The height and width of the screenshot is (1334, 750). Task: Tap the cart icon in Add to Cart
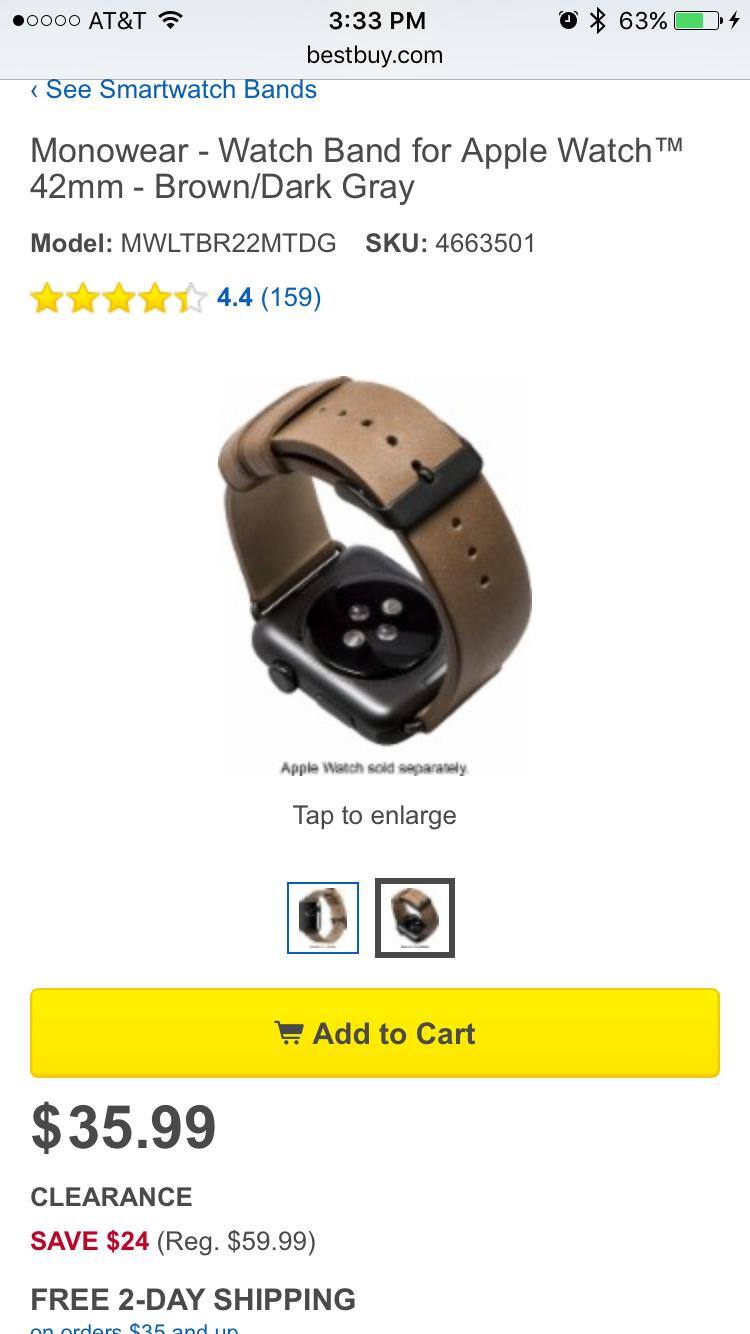(289, 1032)
